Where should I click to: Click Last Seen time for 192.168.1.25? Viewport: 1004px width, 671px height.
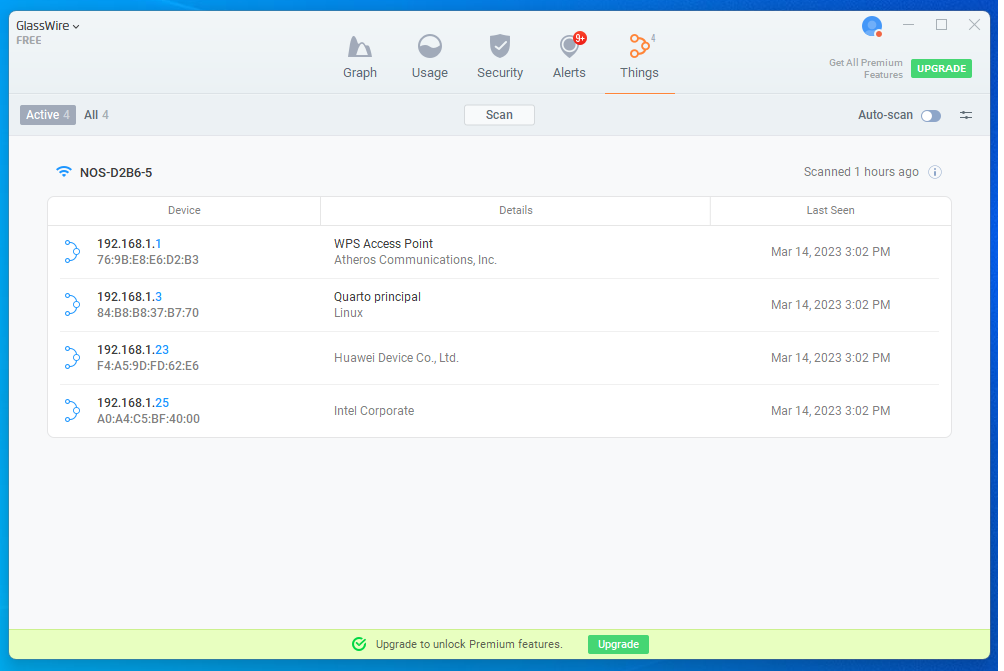(x=830, y=411)
